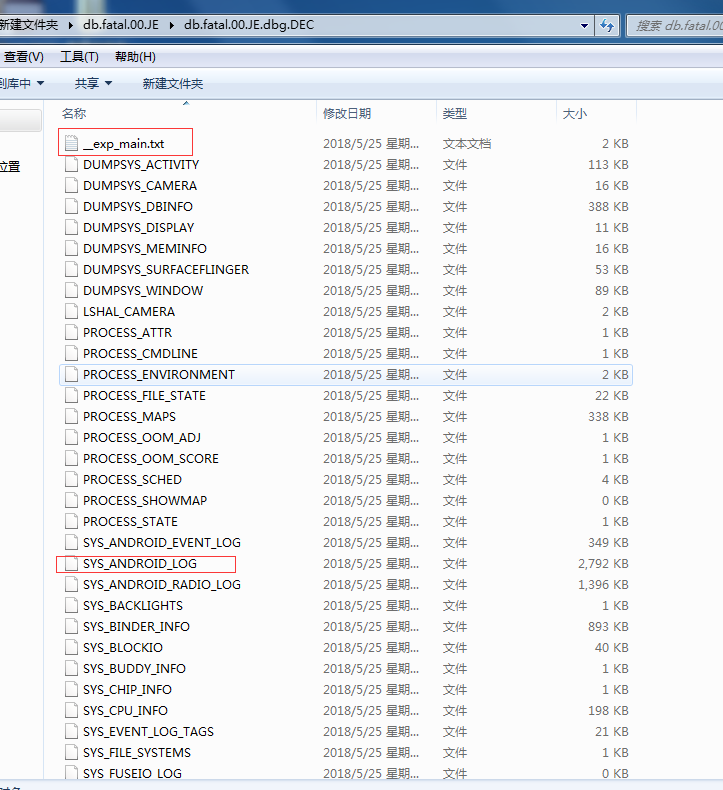Click db.fatal.00.JE.dbg.DEC breadcrumb segment
The height and width of the screenshot is (790, 723).
(x=249, y=25)
